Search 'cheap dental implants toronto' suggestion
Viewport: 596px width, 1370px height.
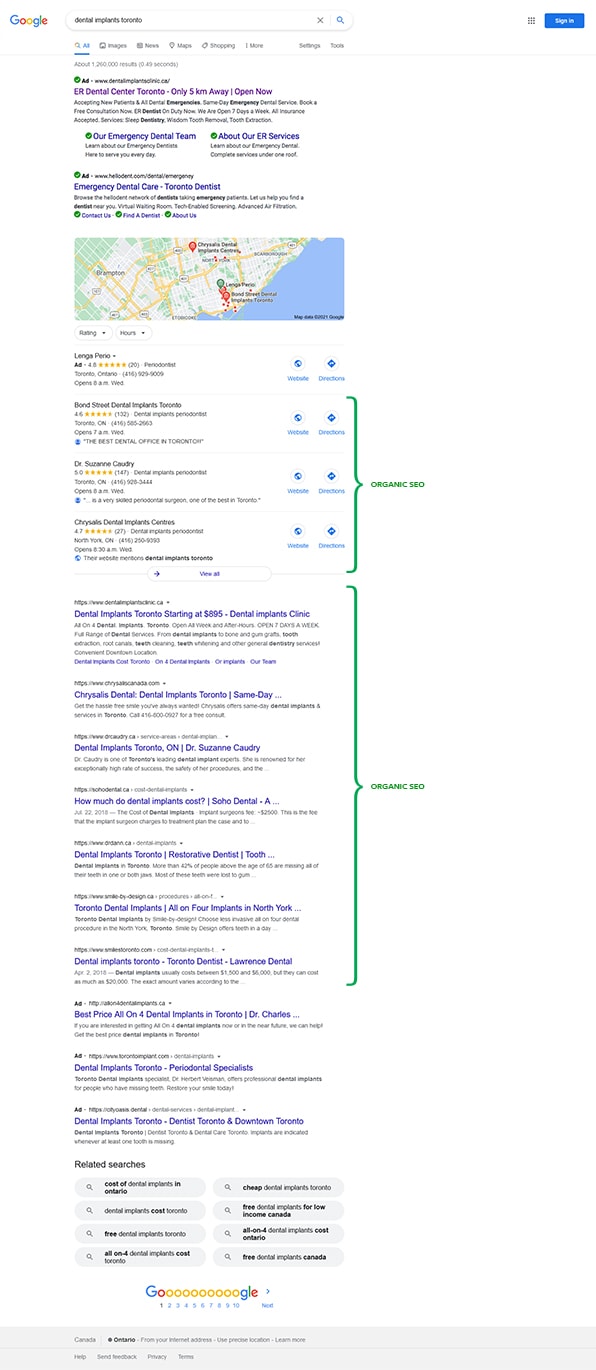pyautogui.click(x=278, y=1187)
